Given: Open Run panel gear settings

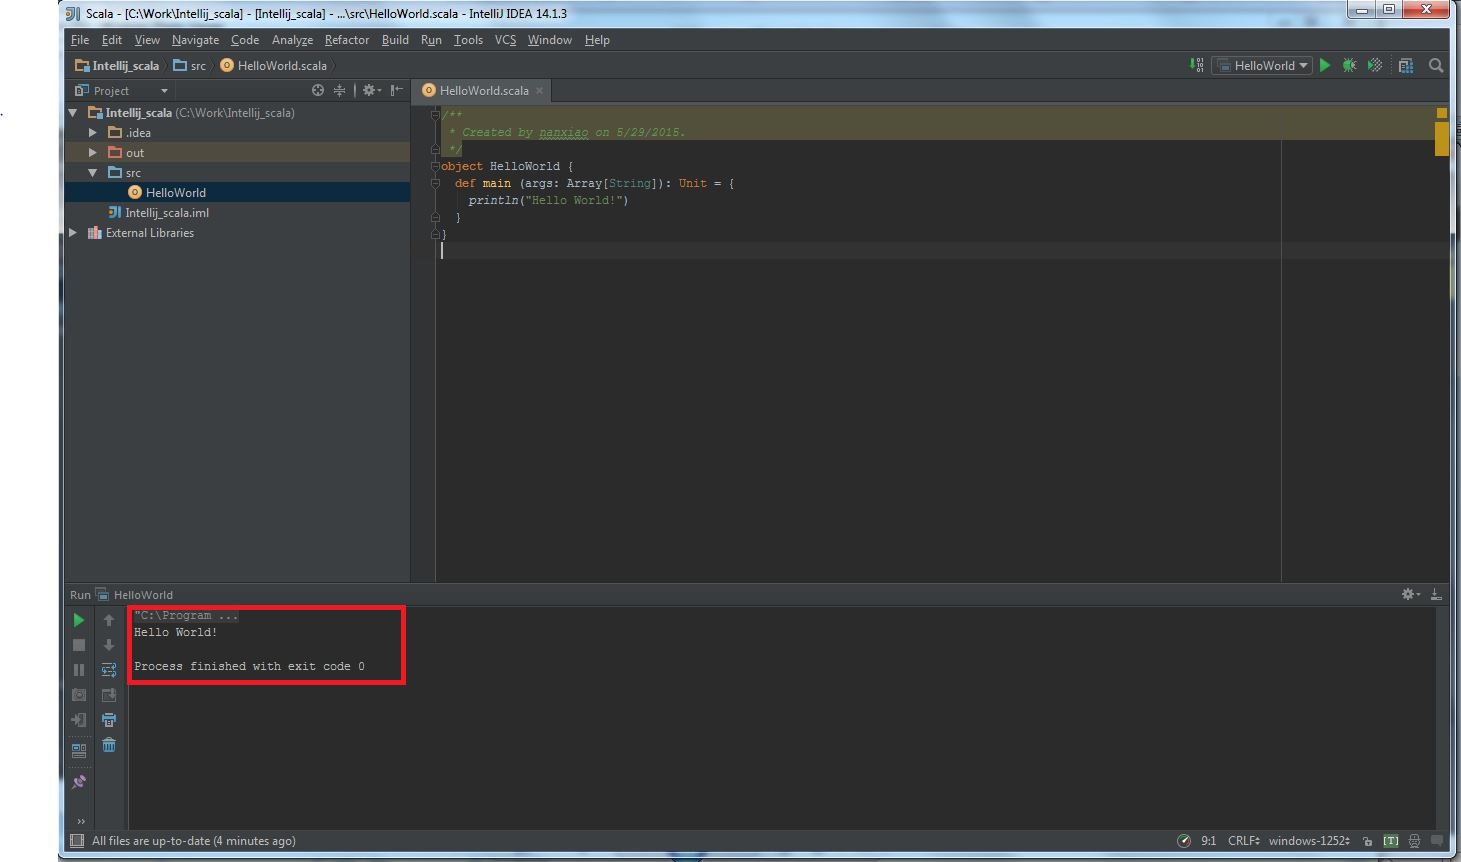Looking at the screenshot, I should click(x=1410, y=594).
